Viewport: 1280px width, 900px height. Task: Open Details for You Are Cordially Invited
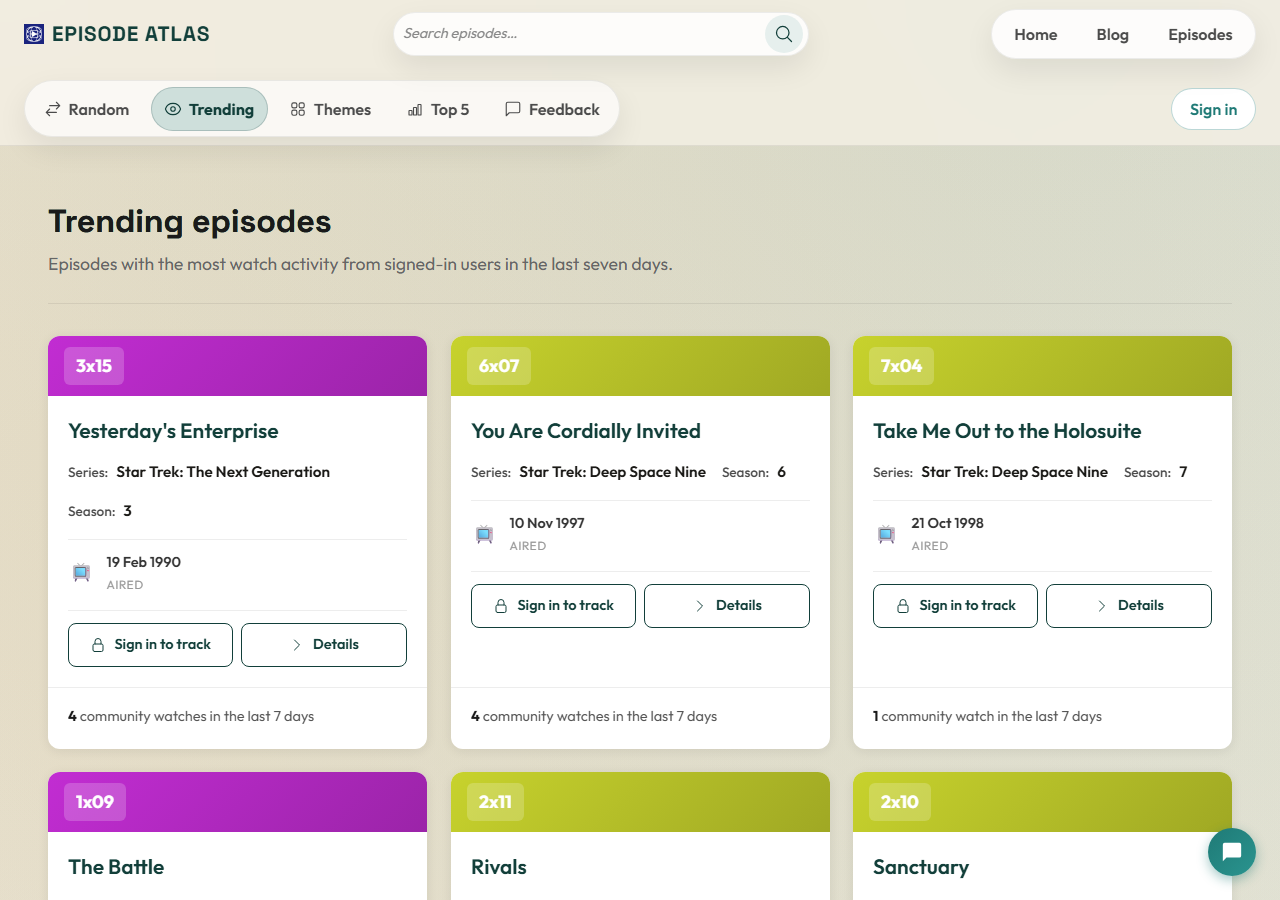point(727,606)
